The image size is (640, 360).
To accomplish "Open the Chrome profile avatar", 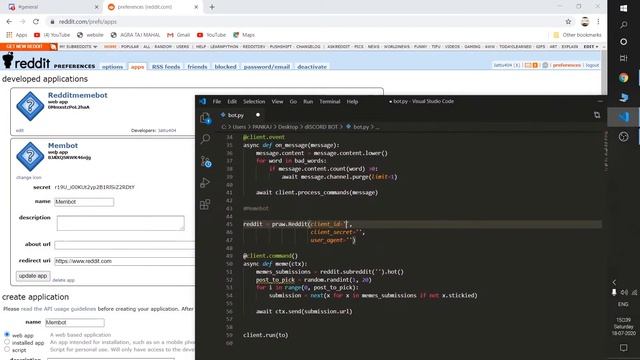I will pos(585,22).
